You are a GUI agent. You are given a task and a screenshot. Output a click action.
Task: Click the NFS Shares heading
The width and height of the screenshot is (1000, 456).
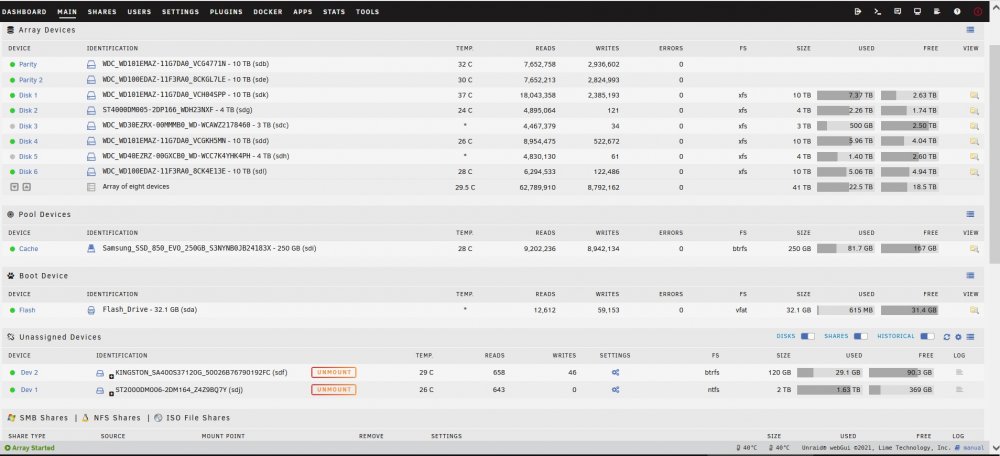tap(117, 418)
